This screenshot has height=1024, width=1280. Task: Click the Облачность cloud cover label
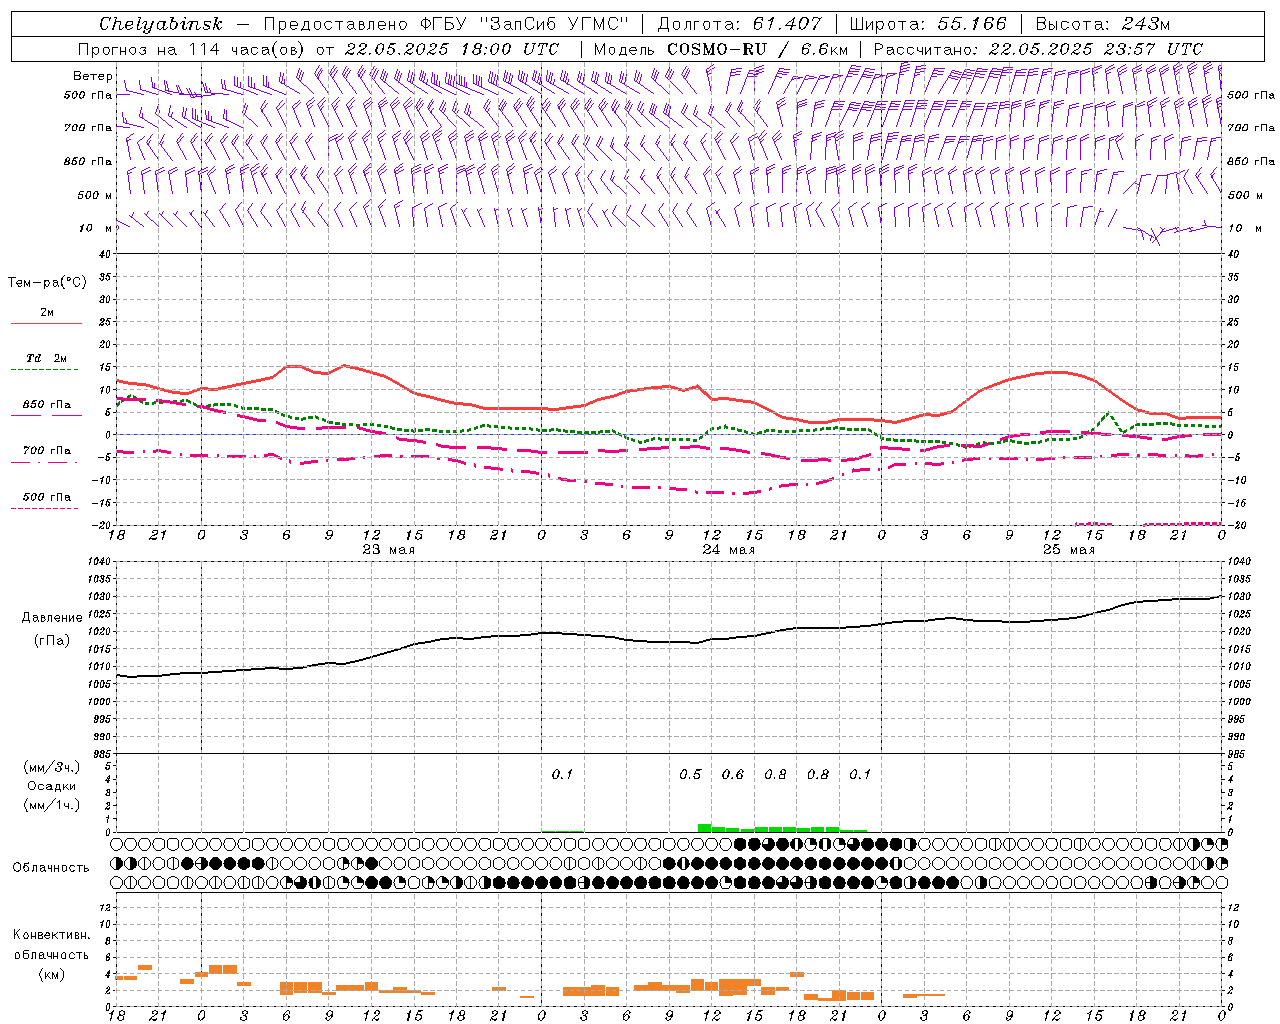click(x=51, y=868)
